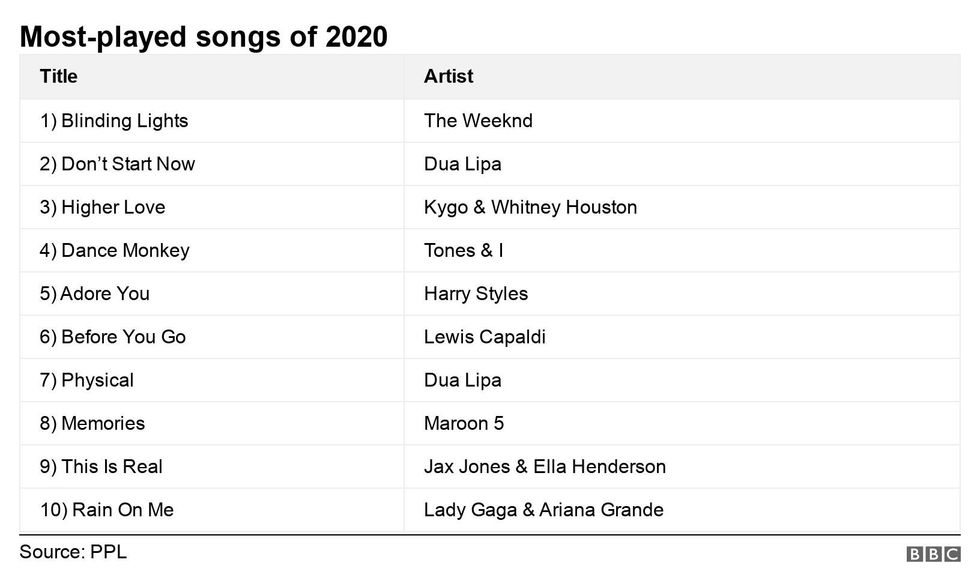Select the Don't Start Now row title
The height and width of the screenshot is (587, 980).
[x=117, y=164]
